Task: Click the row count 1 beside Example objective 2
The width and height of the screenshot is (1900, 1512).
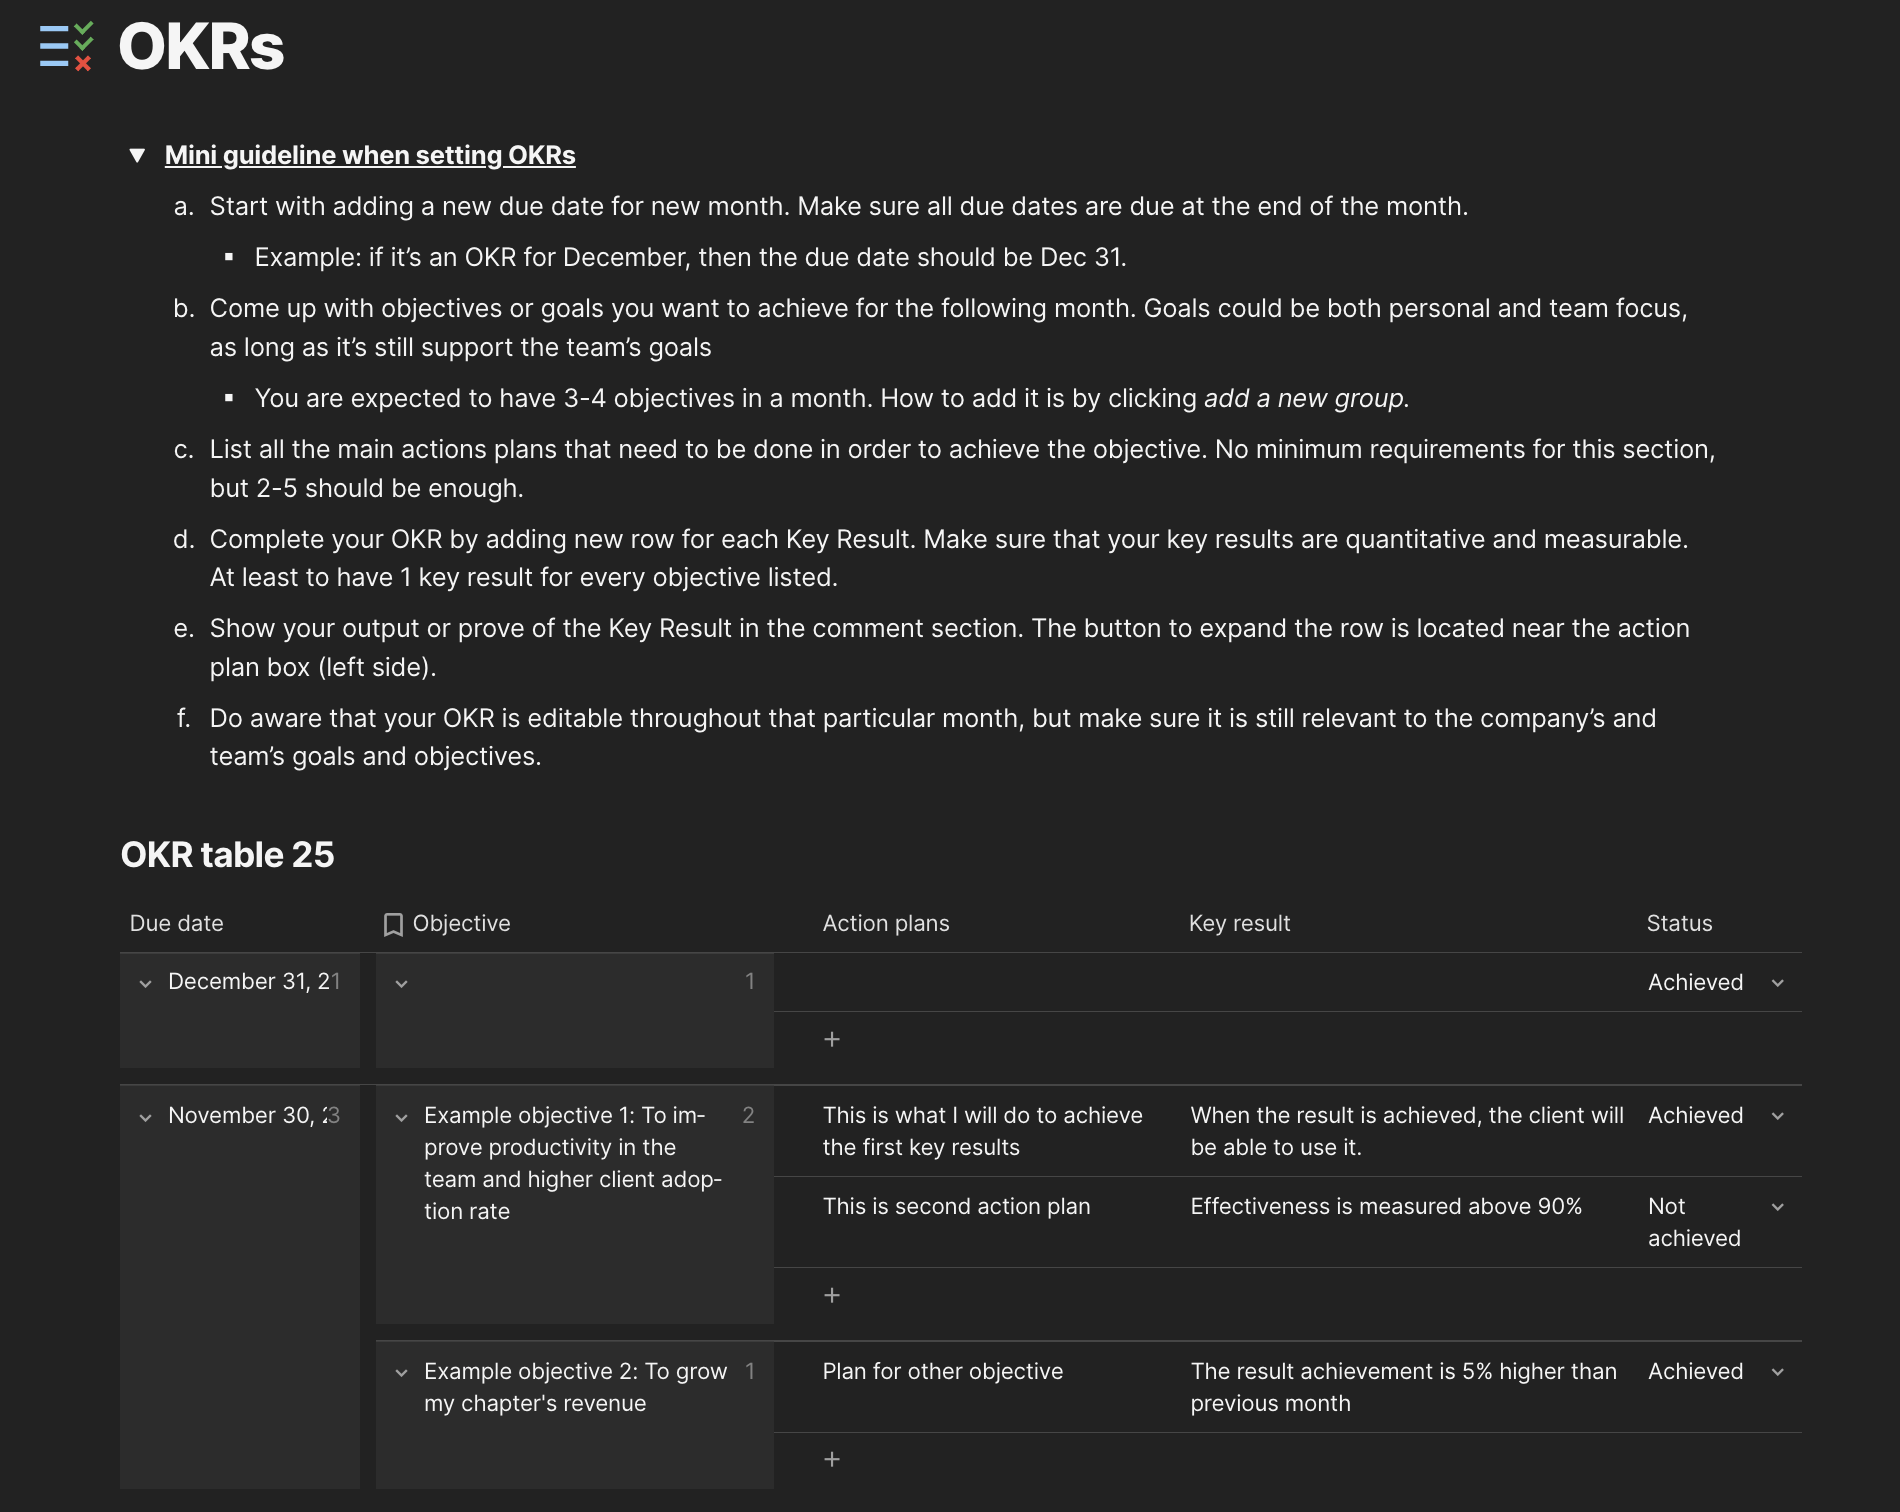Action: 750,1371
